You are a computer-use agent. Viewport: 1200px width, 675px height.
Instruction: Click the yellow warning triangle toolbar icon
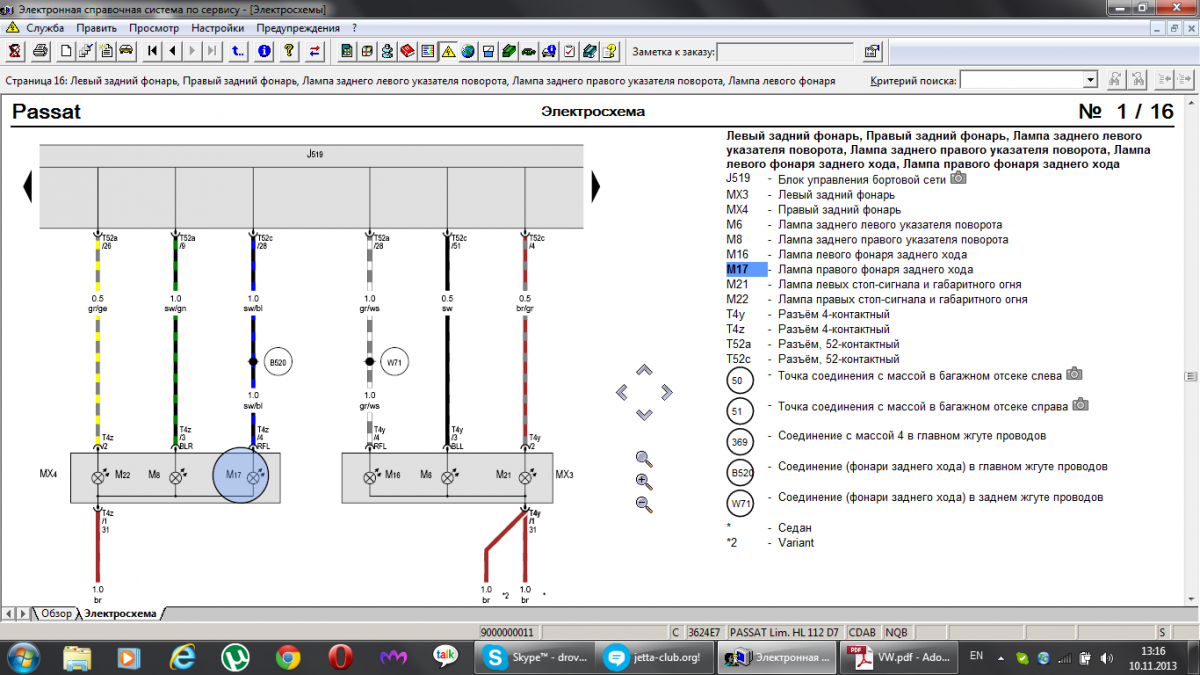point(447,50)
